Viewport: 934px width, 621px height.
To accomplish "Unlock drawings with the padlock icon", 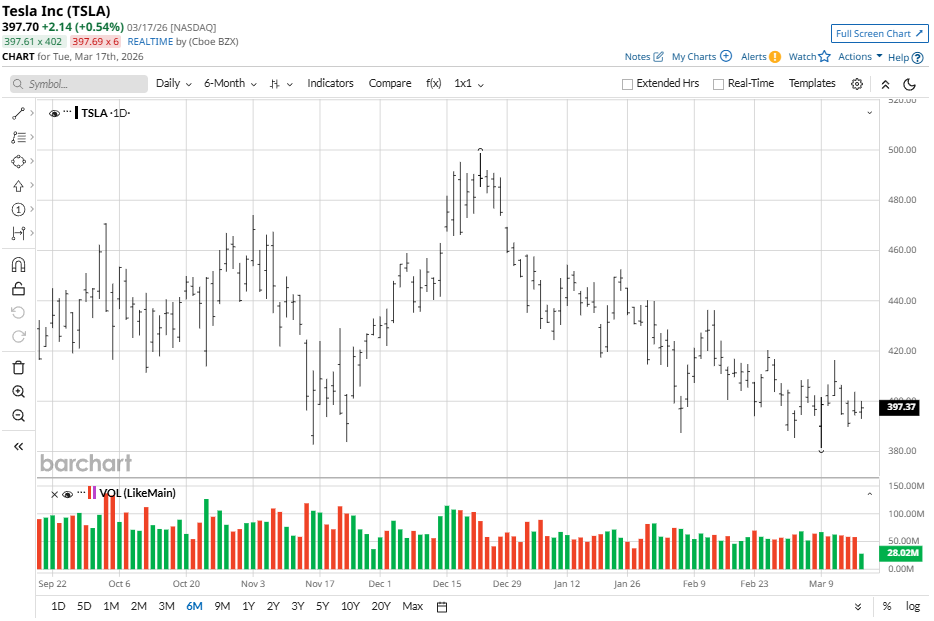I will (19, 287).
